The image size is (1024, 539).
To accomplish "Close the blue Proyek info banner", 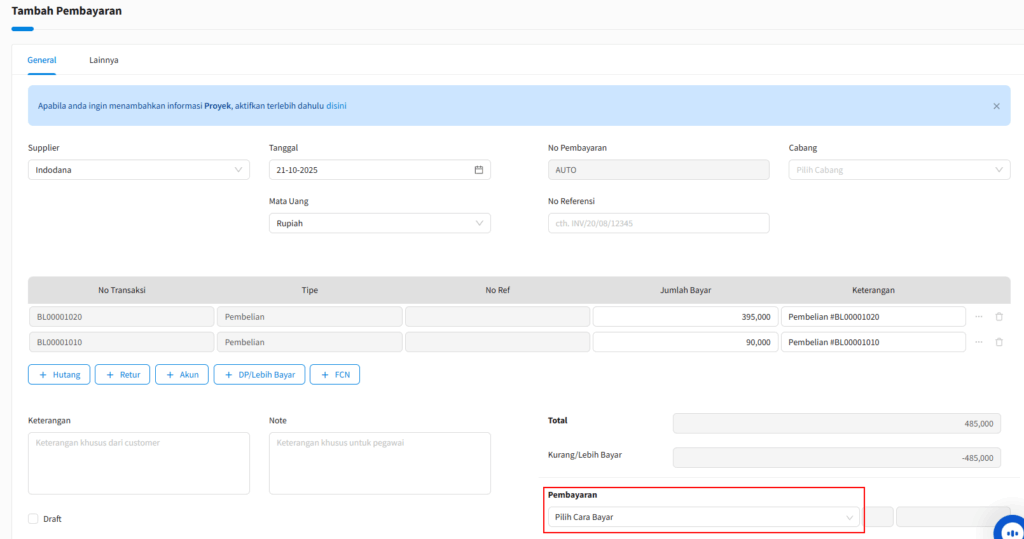I will [x=996, y=105].
